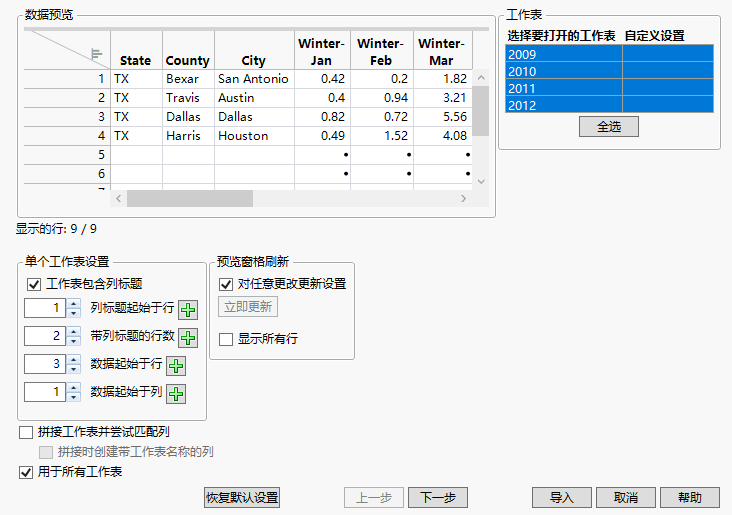
Task: Select the County column header
Action: pos(188,50)
